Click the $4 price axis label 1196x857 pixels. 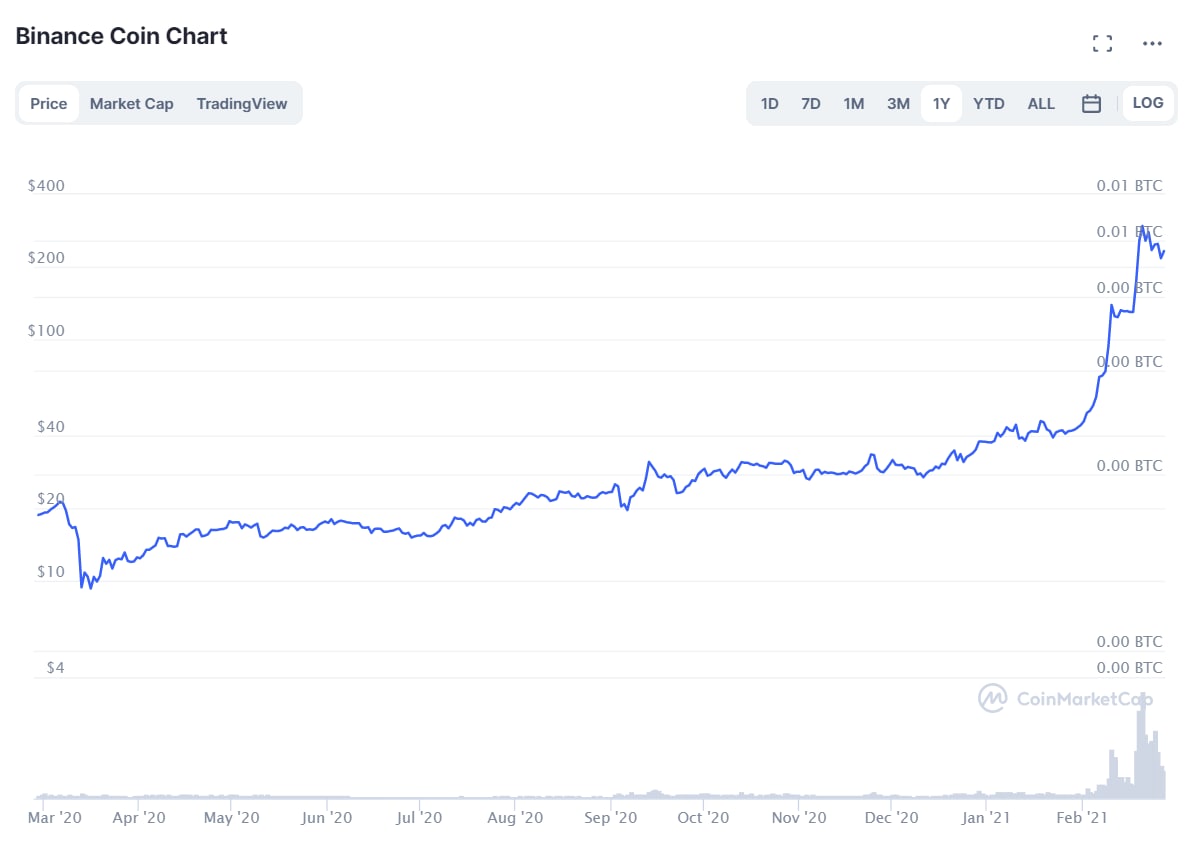(x=56, y=668)
